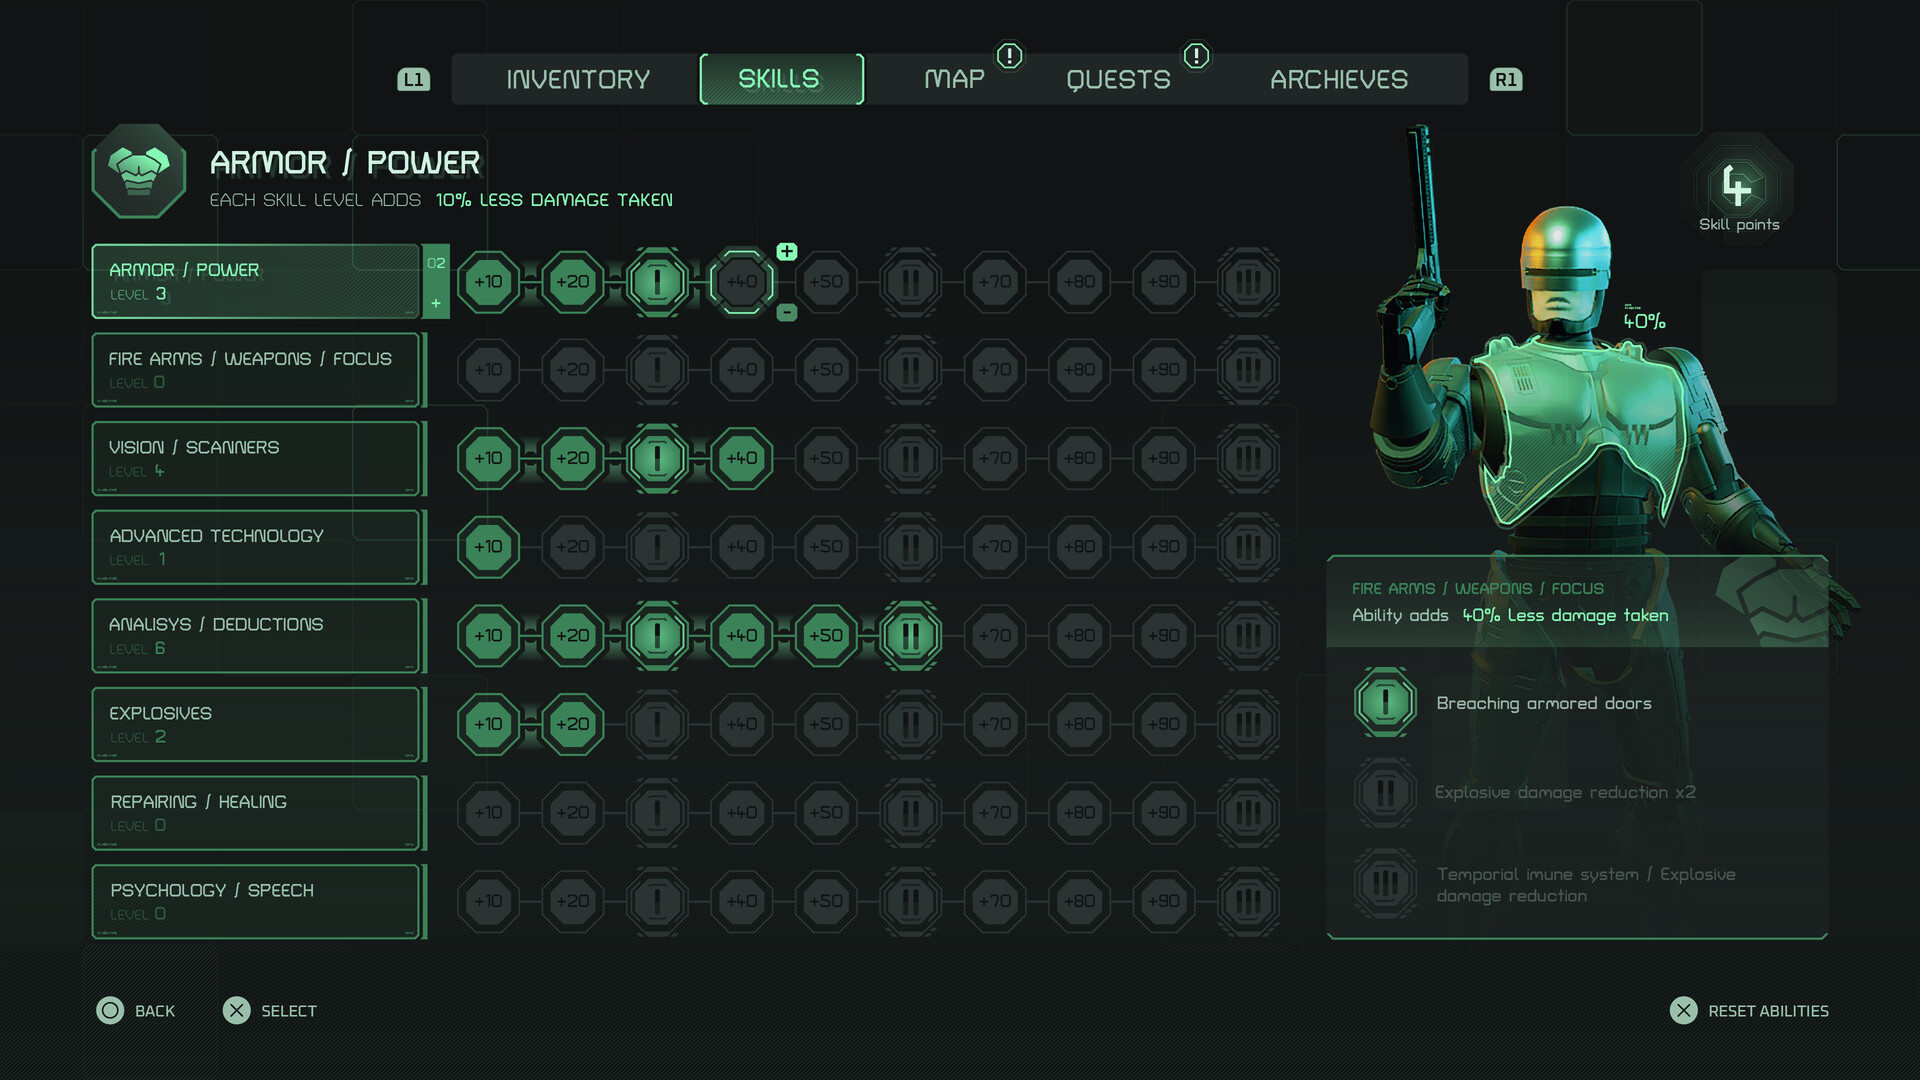
Task: Select the Repairing / Healing skill category
Action: (x=256, y=813)
